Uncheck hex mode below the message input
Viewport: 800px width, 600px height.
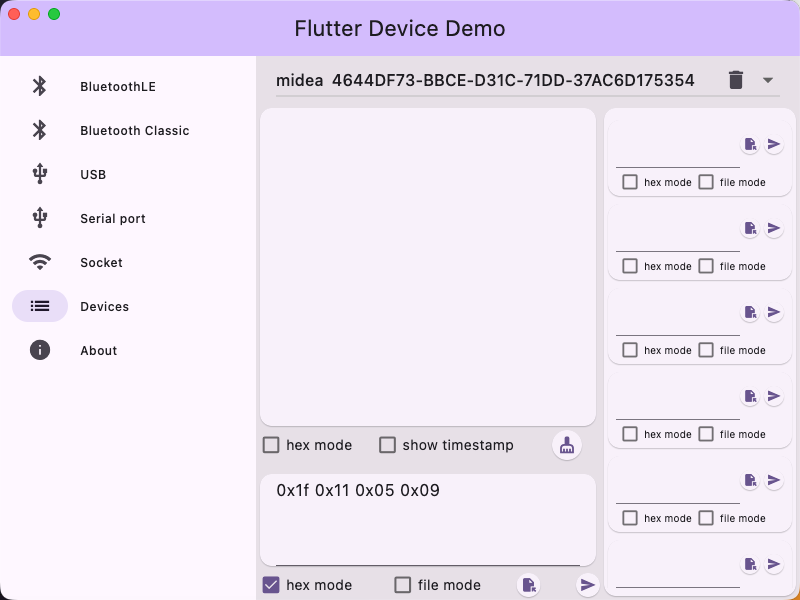(271, 585)
